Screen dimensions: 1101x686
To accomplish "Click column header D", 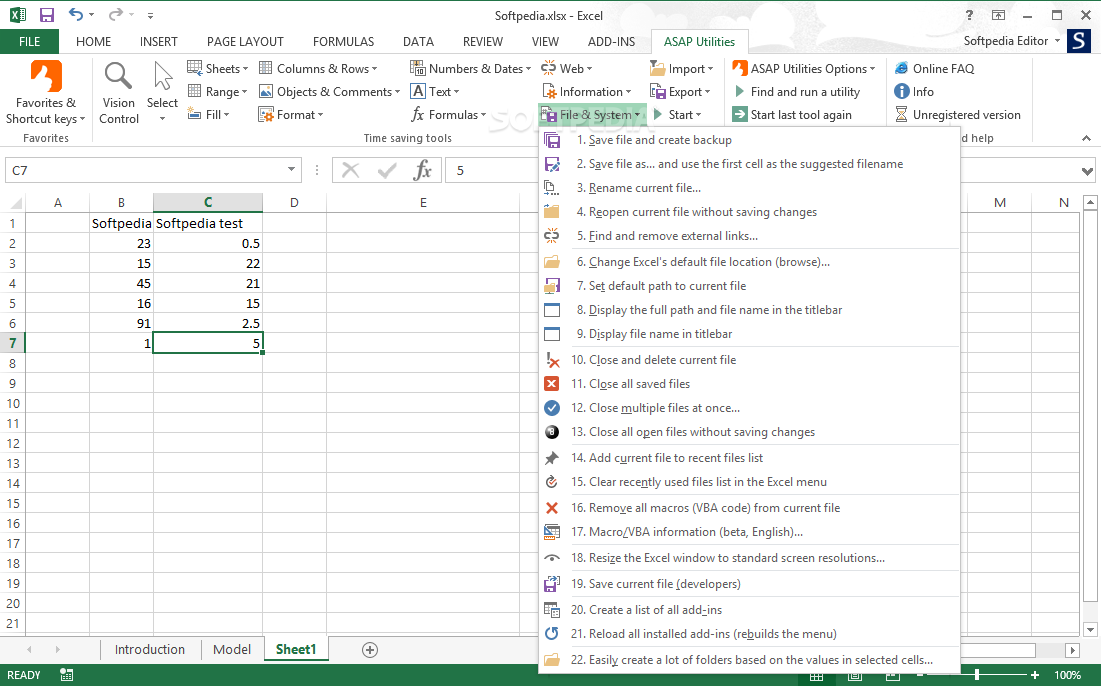I will point(294,202).
